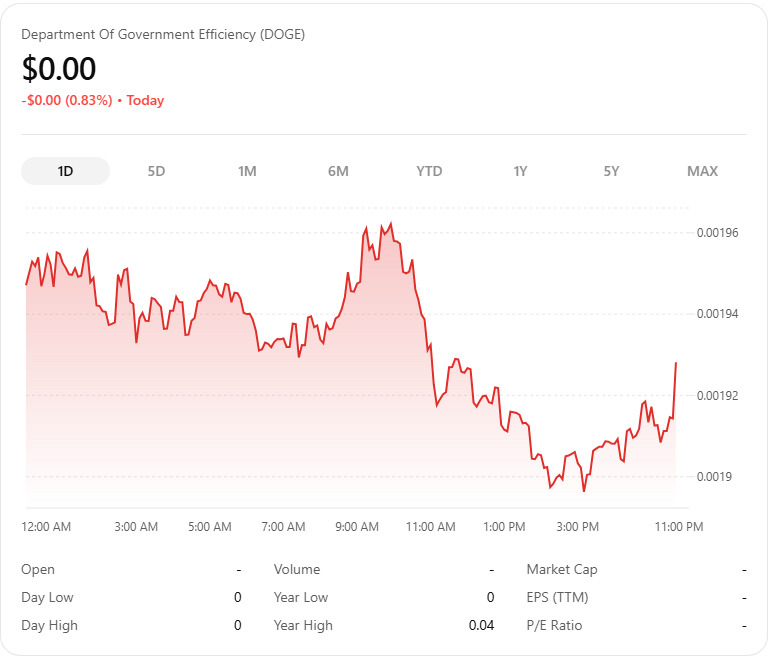Switch to the 5D range tab

tap(156, 171)
